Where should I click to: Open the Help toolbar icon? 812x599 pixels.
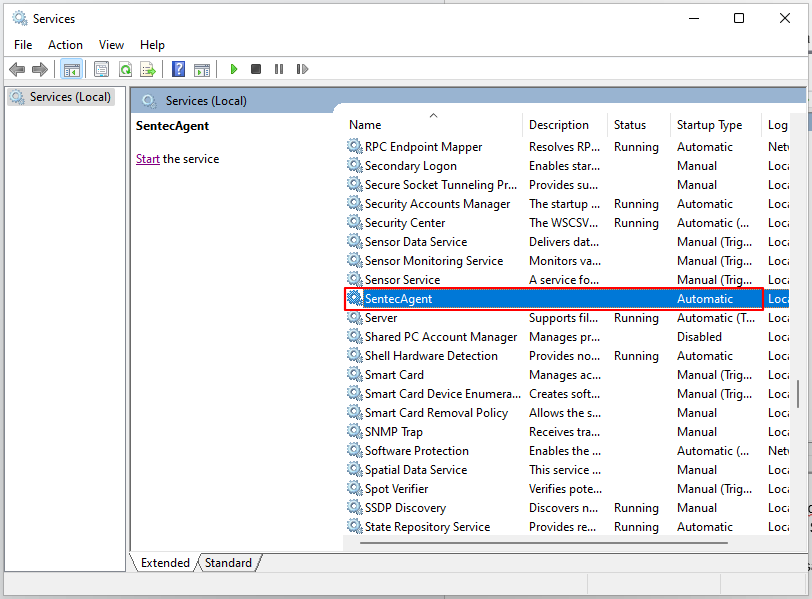pos(178,69)
